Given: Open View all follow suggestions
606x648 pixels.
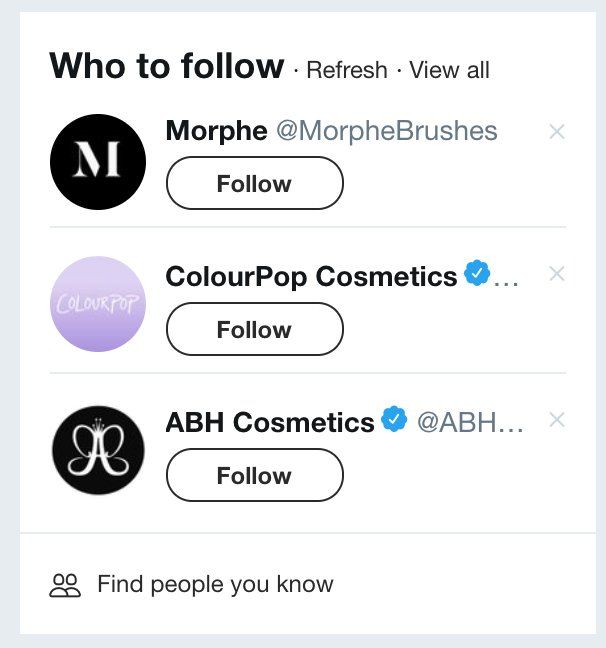Looking at the screenshot, I should [450, 70].
